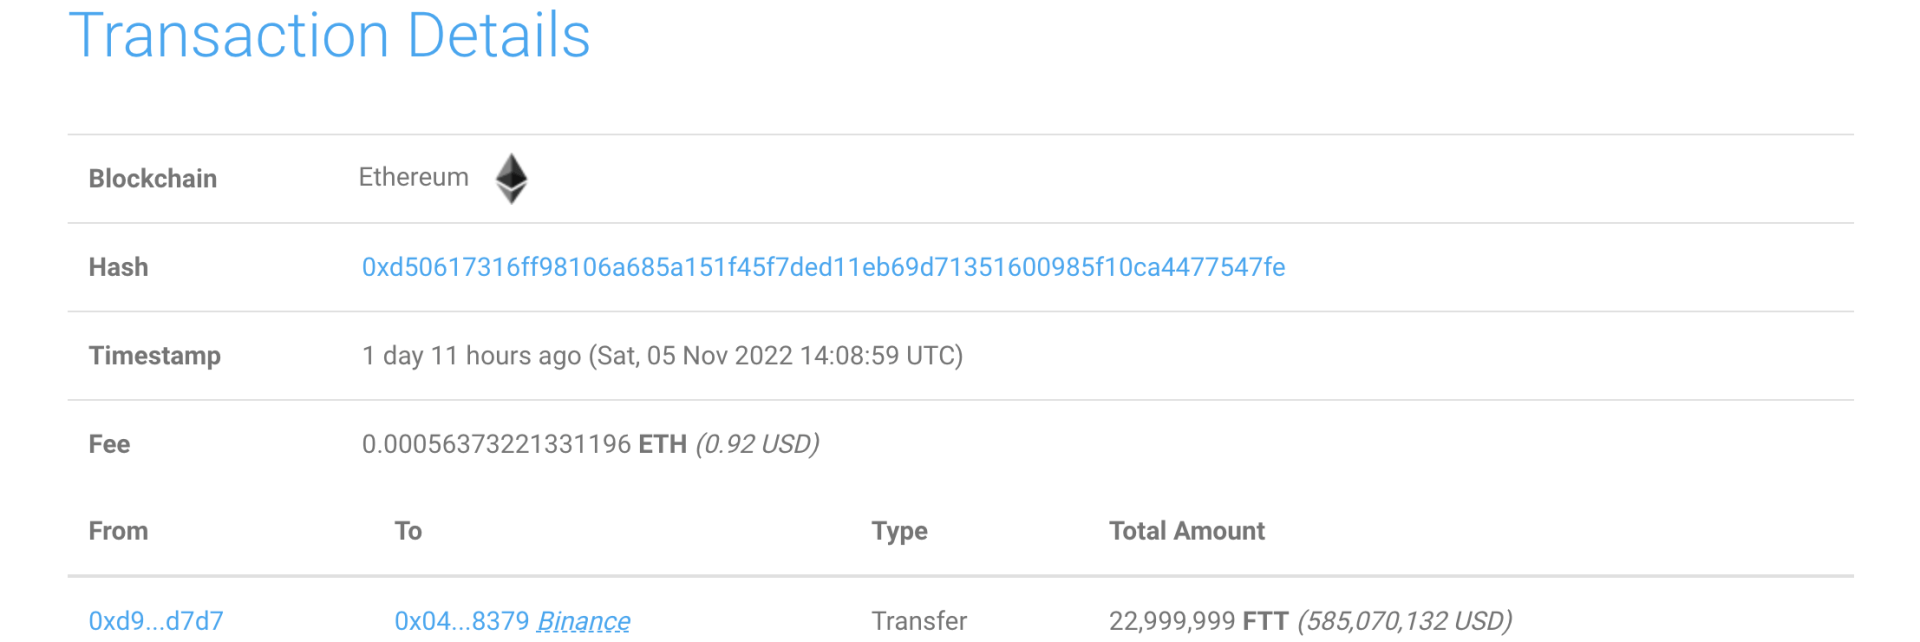Open recipient address 0x04...8379
1920x642 pixels.
point(461,621)
